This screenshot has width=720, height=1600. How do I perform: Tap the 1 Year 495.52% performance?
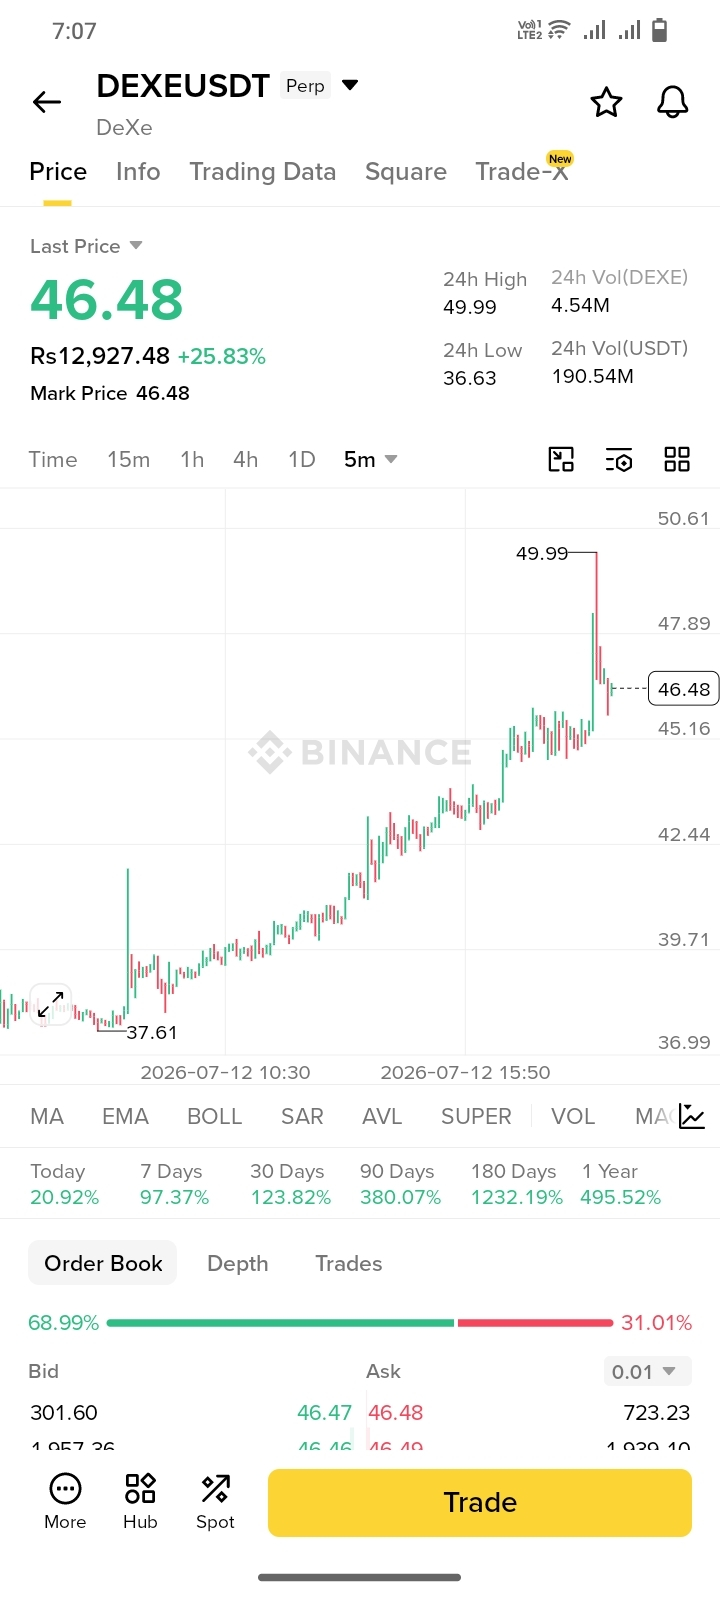(x=620, y=1184)
